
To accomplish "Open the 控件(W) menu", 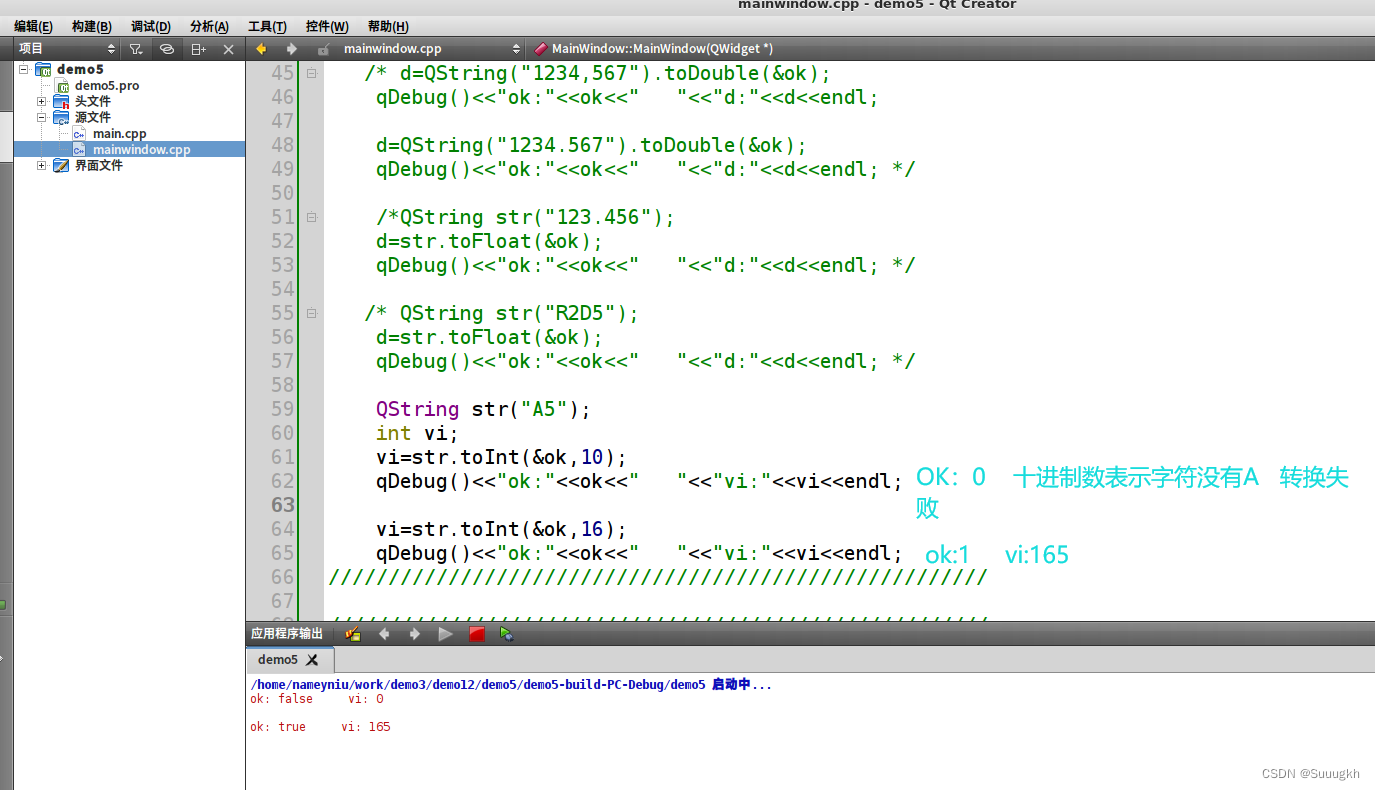I will point(327,26).
